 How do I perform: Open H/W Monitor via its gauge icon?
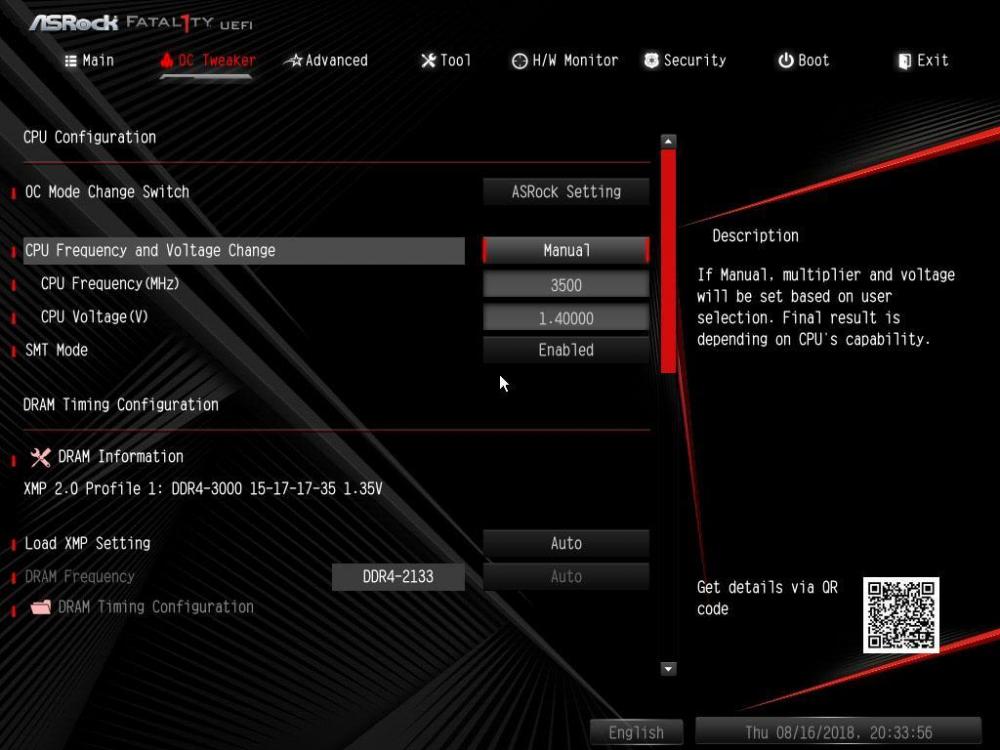[x=519, y=60]
